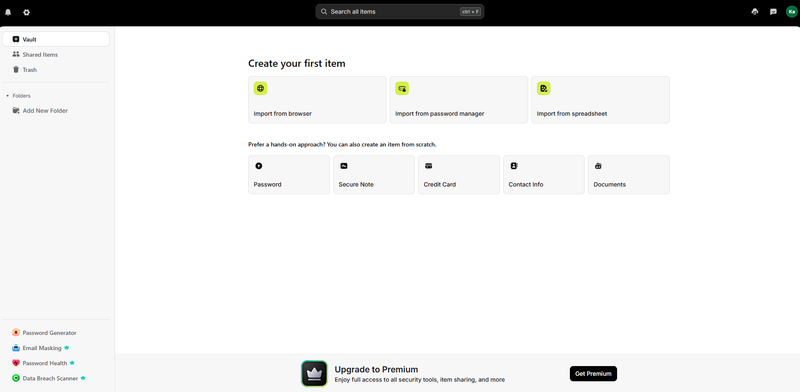Collapse the Folders section arrow
Viewport: 800px width, 392px height.
coord(7,96)
